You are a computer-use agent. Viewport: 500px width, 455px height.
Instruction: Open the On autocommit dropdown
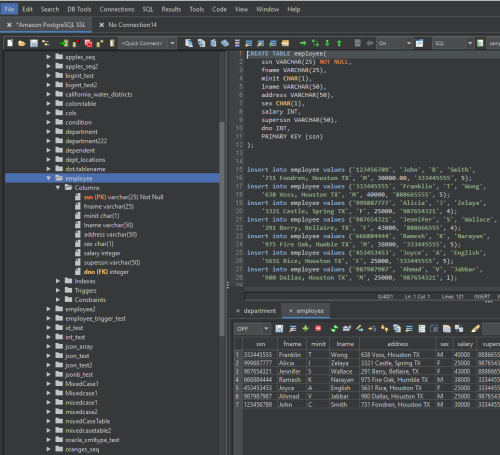409,43
